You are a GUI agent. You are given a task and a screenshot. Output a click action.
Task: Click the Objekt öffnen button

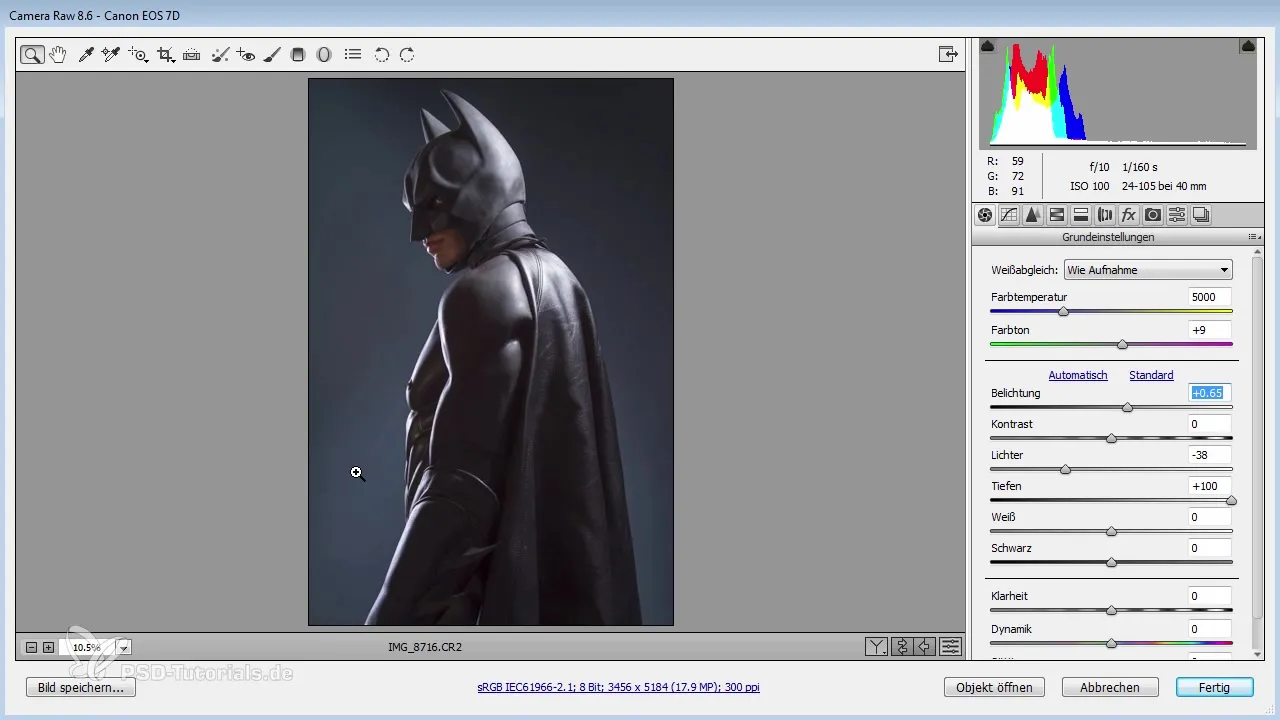click(x=994, y=688)
